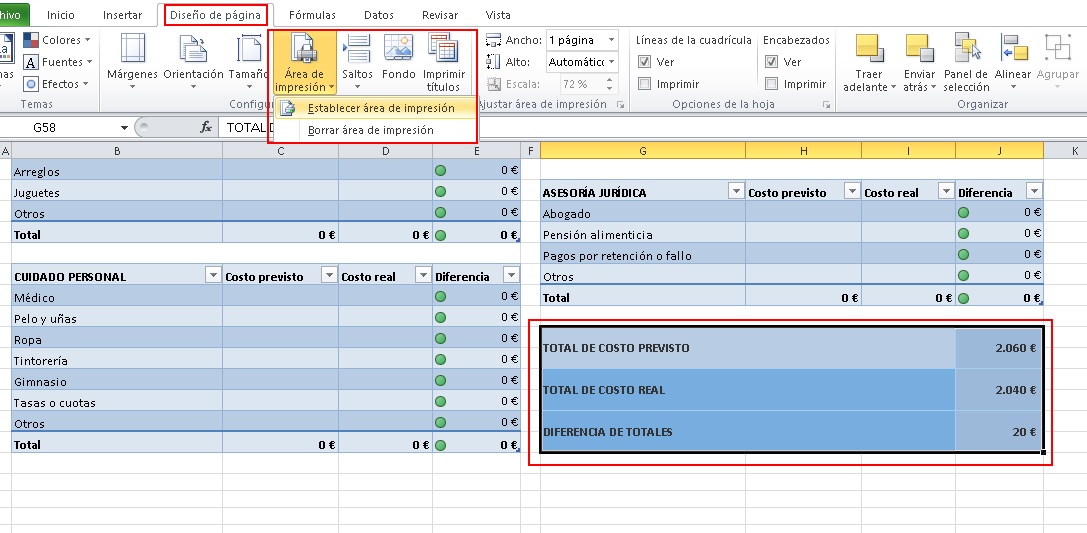Choose Establecer área de impresión menu item
Viewport: 1087px width, 533px height.
click(381, 108)
